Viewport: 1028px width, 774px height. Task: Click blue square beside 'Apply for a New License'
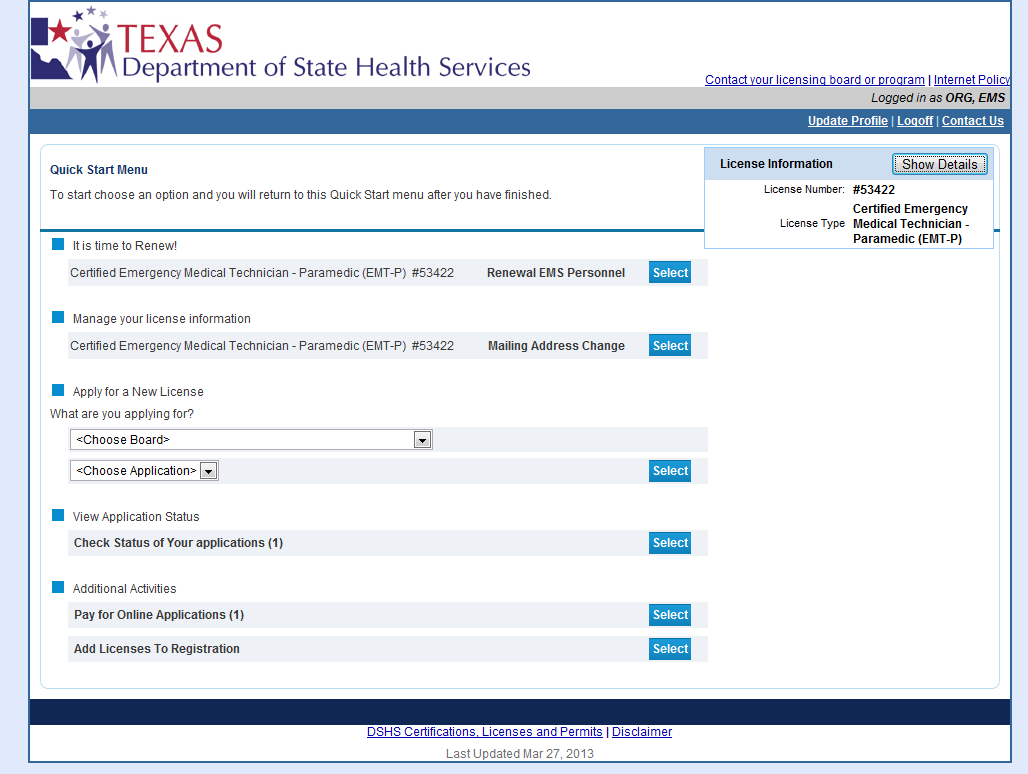click(58, 391)
